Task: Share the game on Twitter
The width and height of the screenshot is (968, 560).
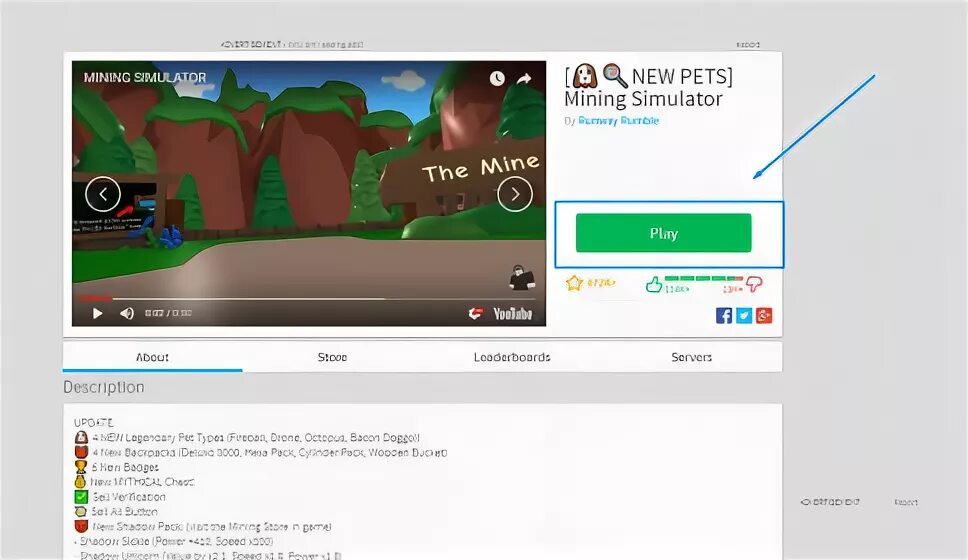Action: pos(744,316)
